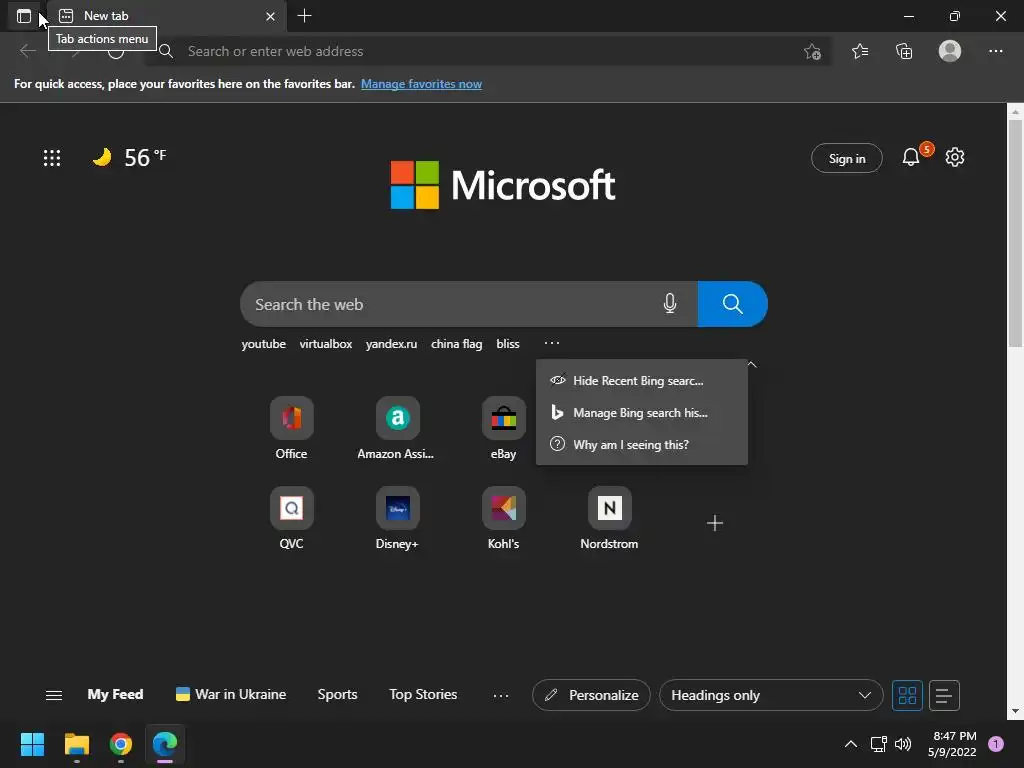Open the Office quick link

(291, 428)
